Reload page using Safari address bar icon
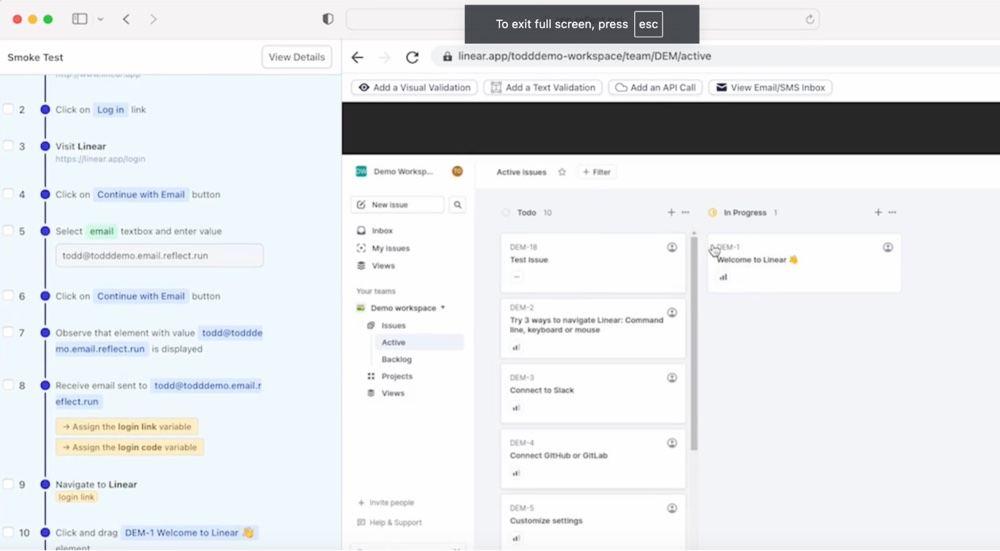Screen dimensions: 1000x551 [x=810, y=19]
